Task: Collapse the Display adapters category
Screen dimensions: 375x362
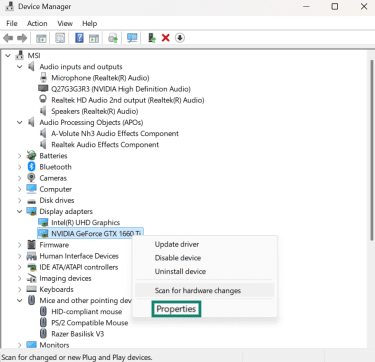Action: (20, 211)
